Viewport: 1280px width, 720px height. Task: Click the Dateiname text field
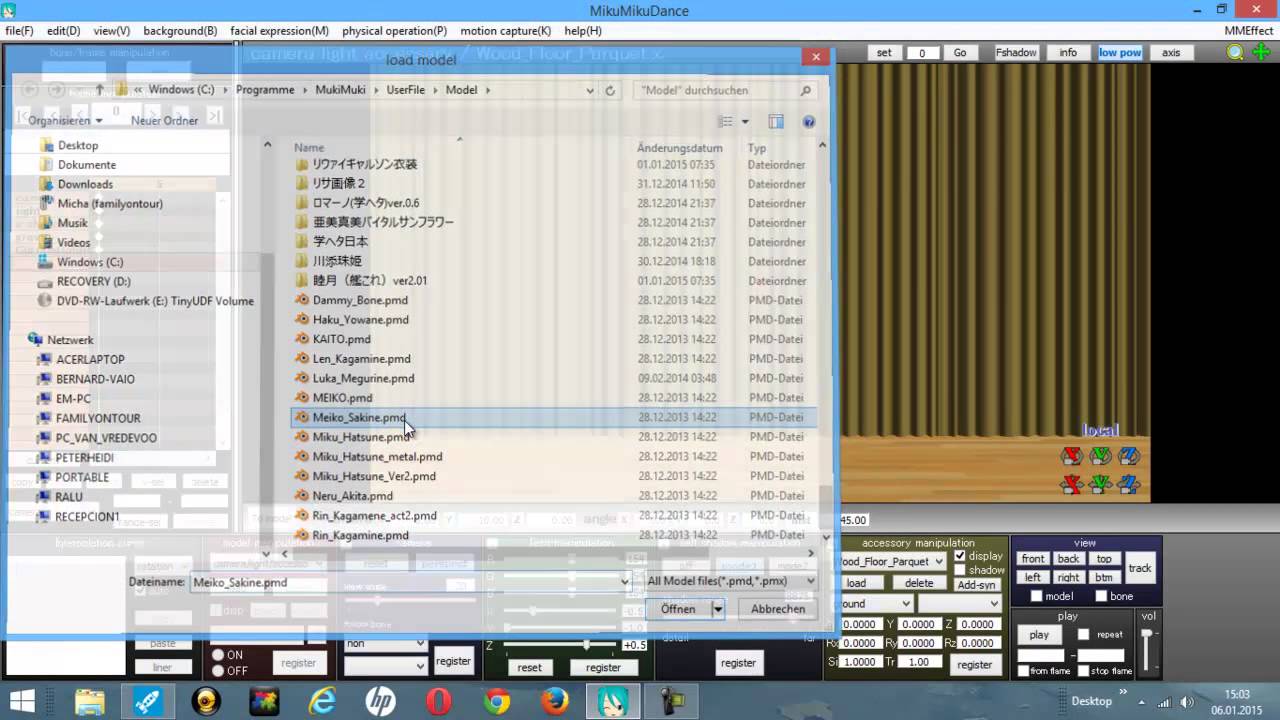coord(404,582)
